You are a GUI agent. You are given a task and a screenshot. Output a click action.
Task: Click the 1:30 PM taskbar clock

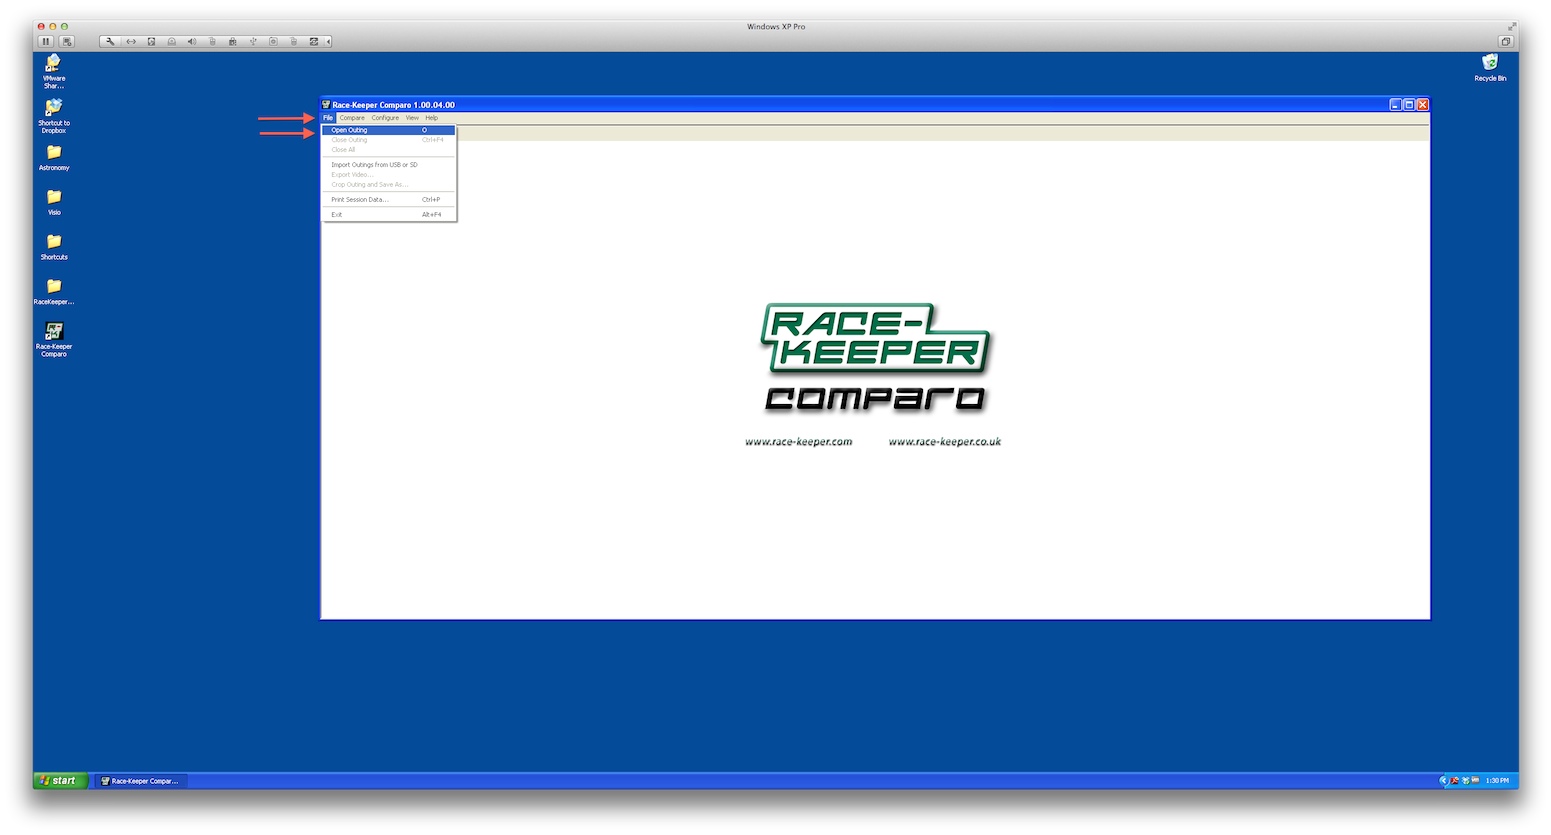1497,781
